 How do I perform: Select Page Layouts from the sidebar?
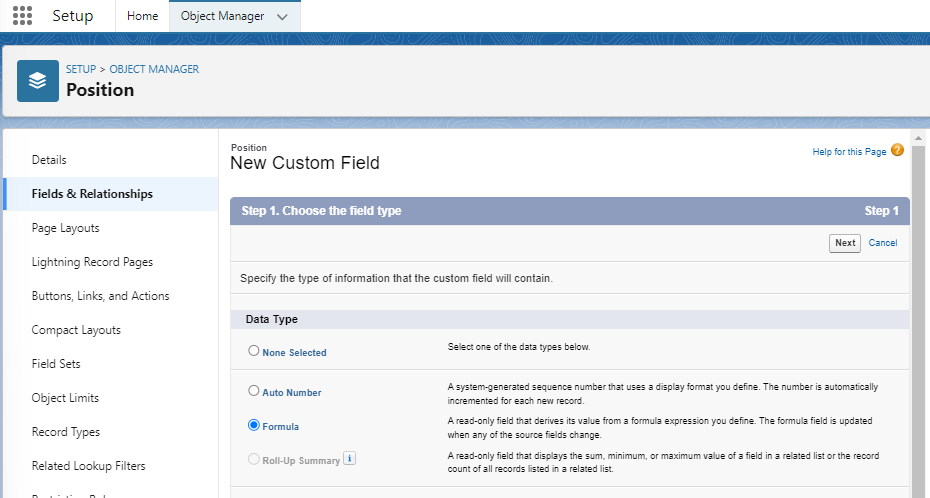tap(66, 228)
